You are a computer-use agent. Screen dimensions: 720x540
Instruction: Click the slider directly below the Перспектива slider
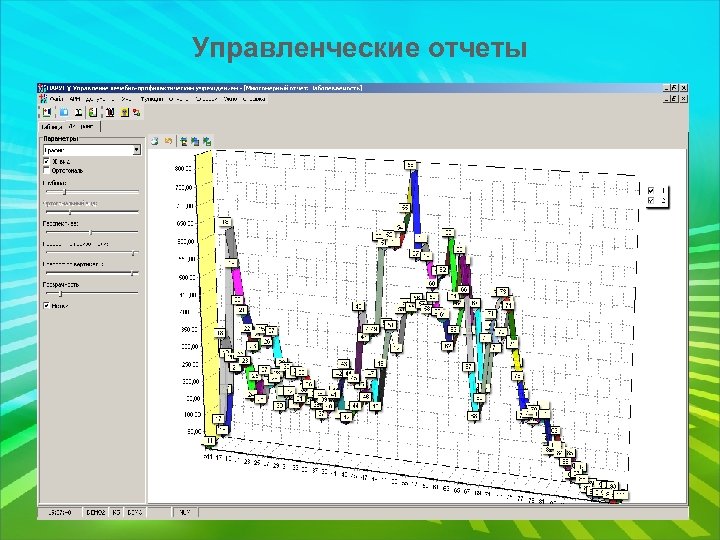point(91,253)
